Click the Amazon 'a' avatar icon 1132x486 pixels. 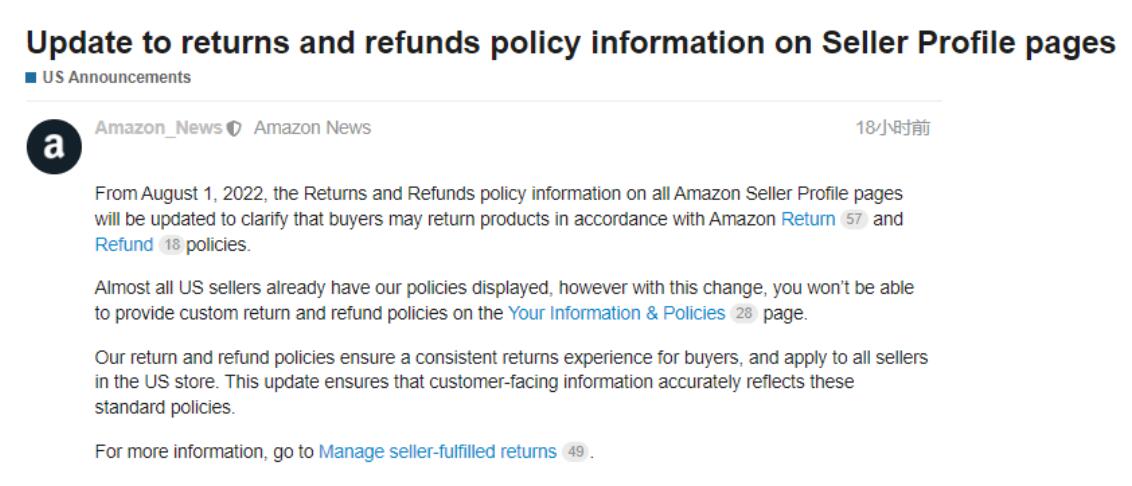tap(54, 147)
